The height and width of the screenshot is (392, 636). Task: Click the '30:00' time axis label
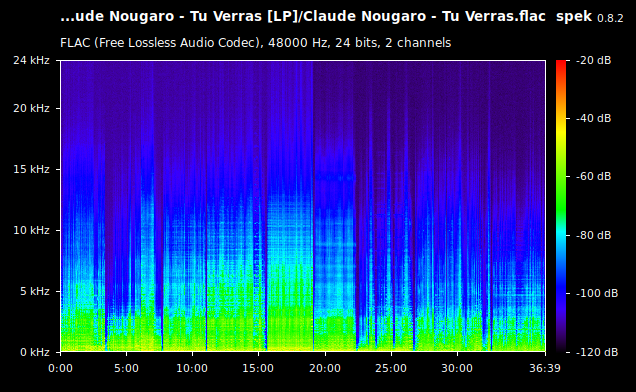tap(457, 368)
